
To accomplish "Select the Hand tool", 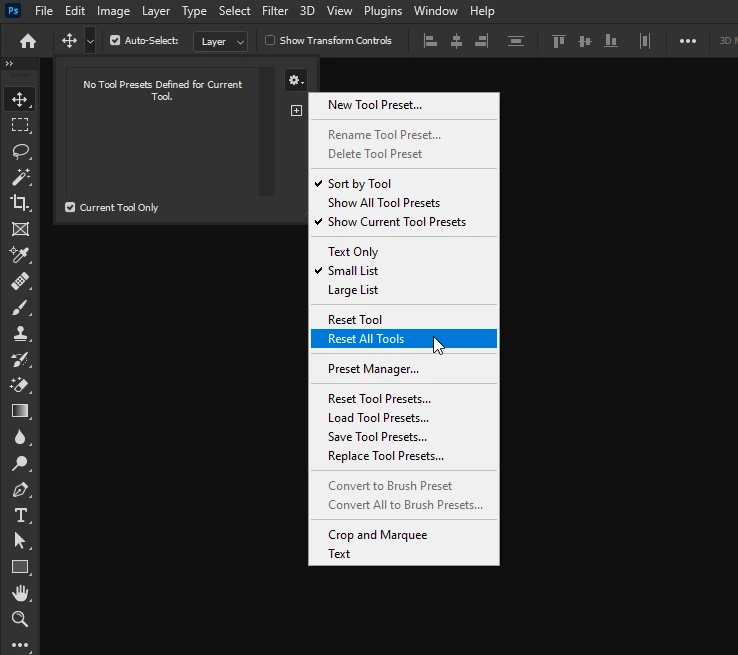I will [x=20, y=593].
